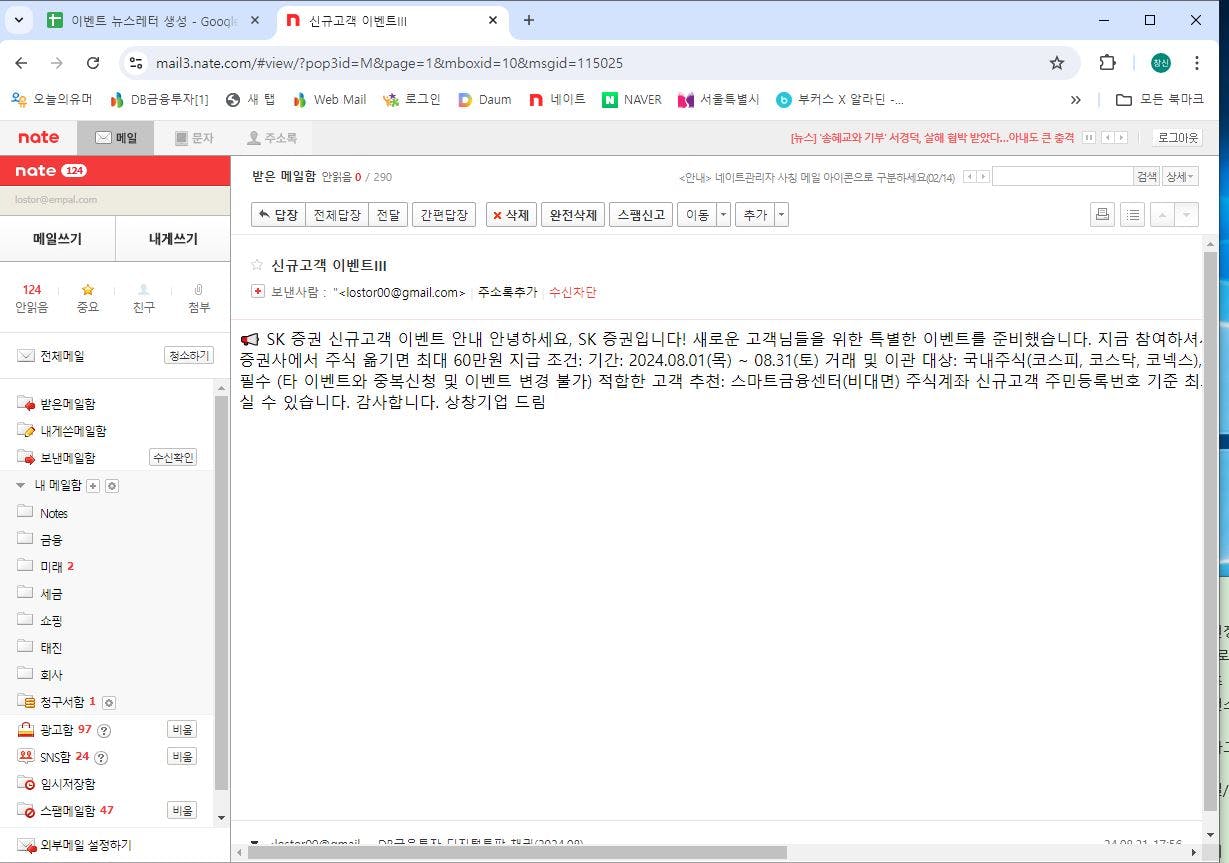Open the mail list view icon
This screenshot has width=1229, height=863.
1132,214
